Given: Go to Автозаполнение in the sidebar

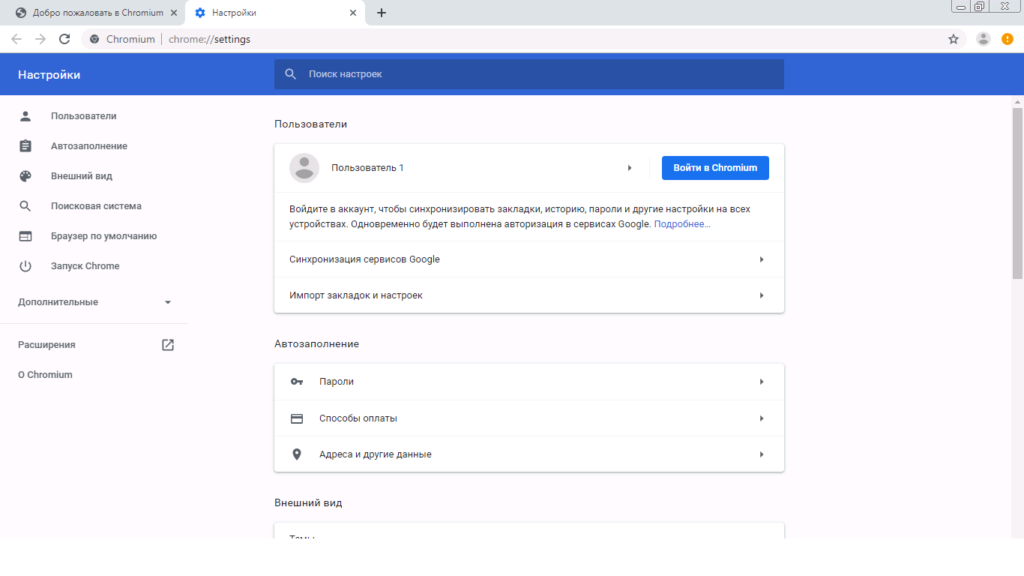Looking at the screenshot, I should (89, 146).
